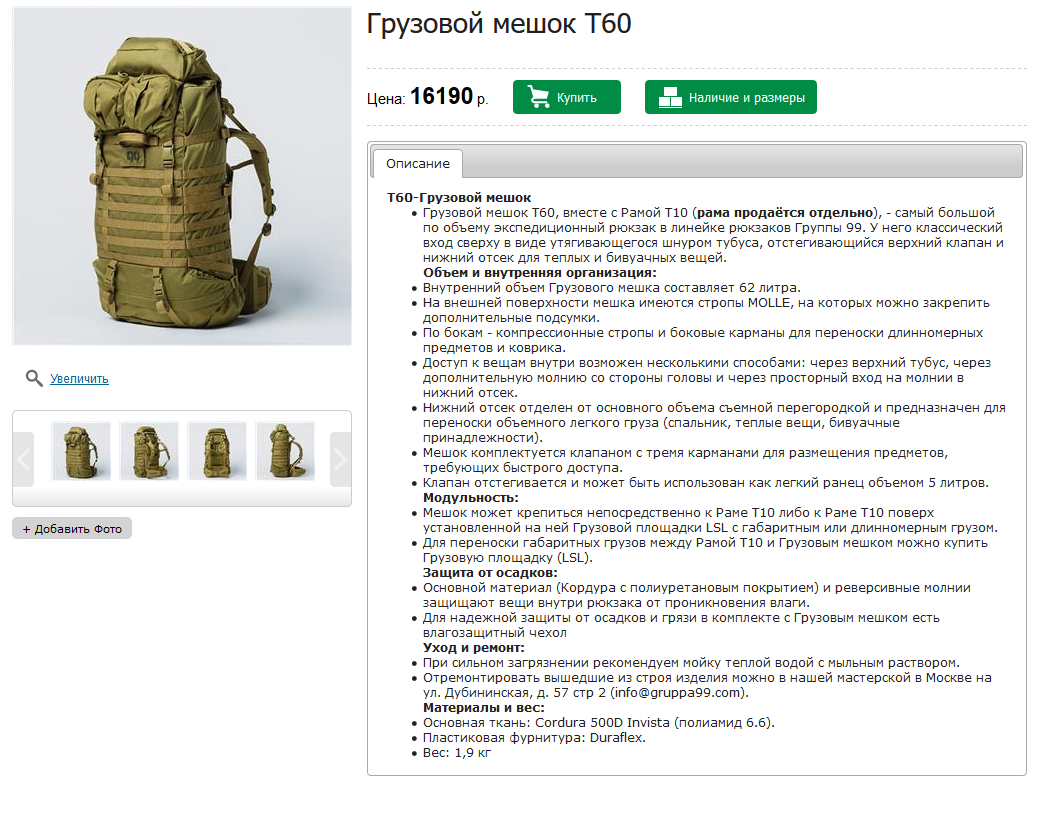Click the bold text Т60-Грузовой мешок
Image resolution: width=1045 pixels, height=840 pixels.
(459, 197)
